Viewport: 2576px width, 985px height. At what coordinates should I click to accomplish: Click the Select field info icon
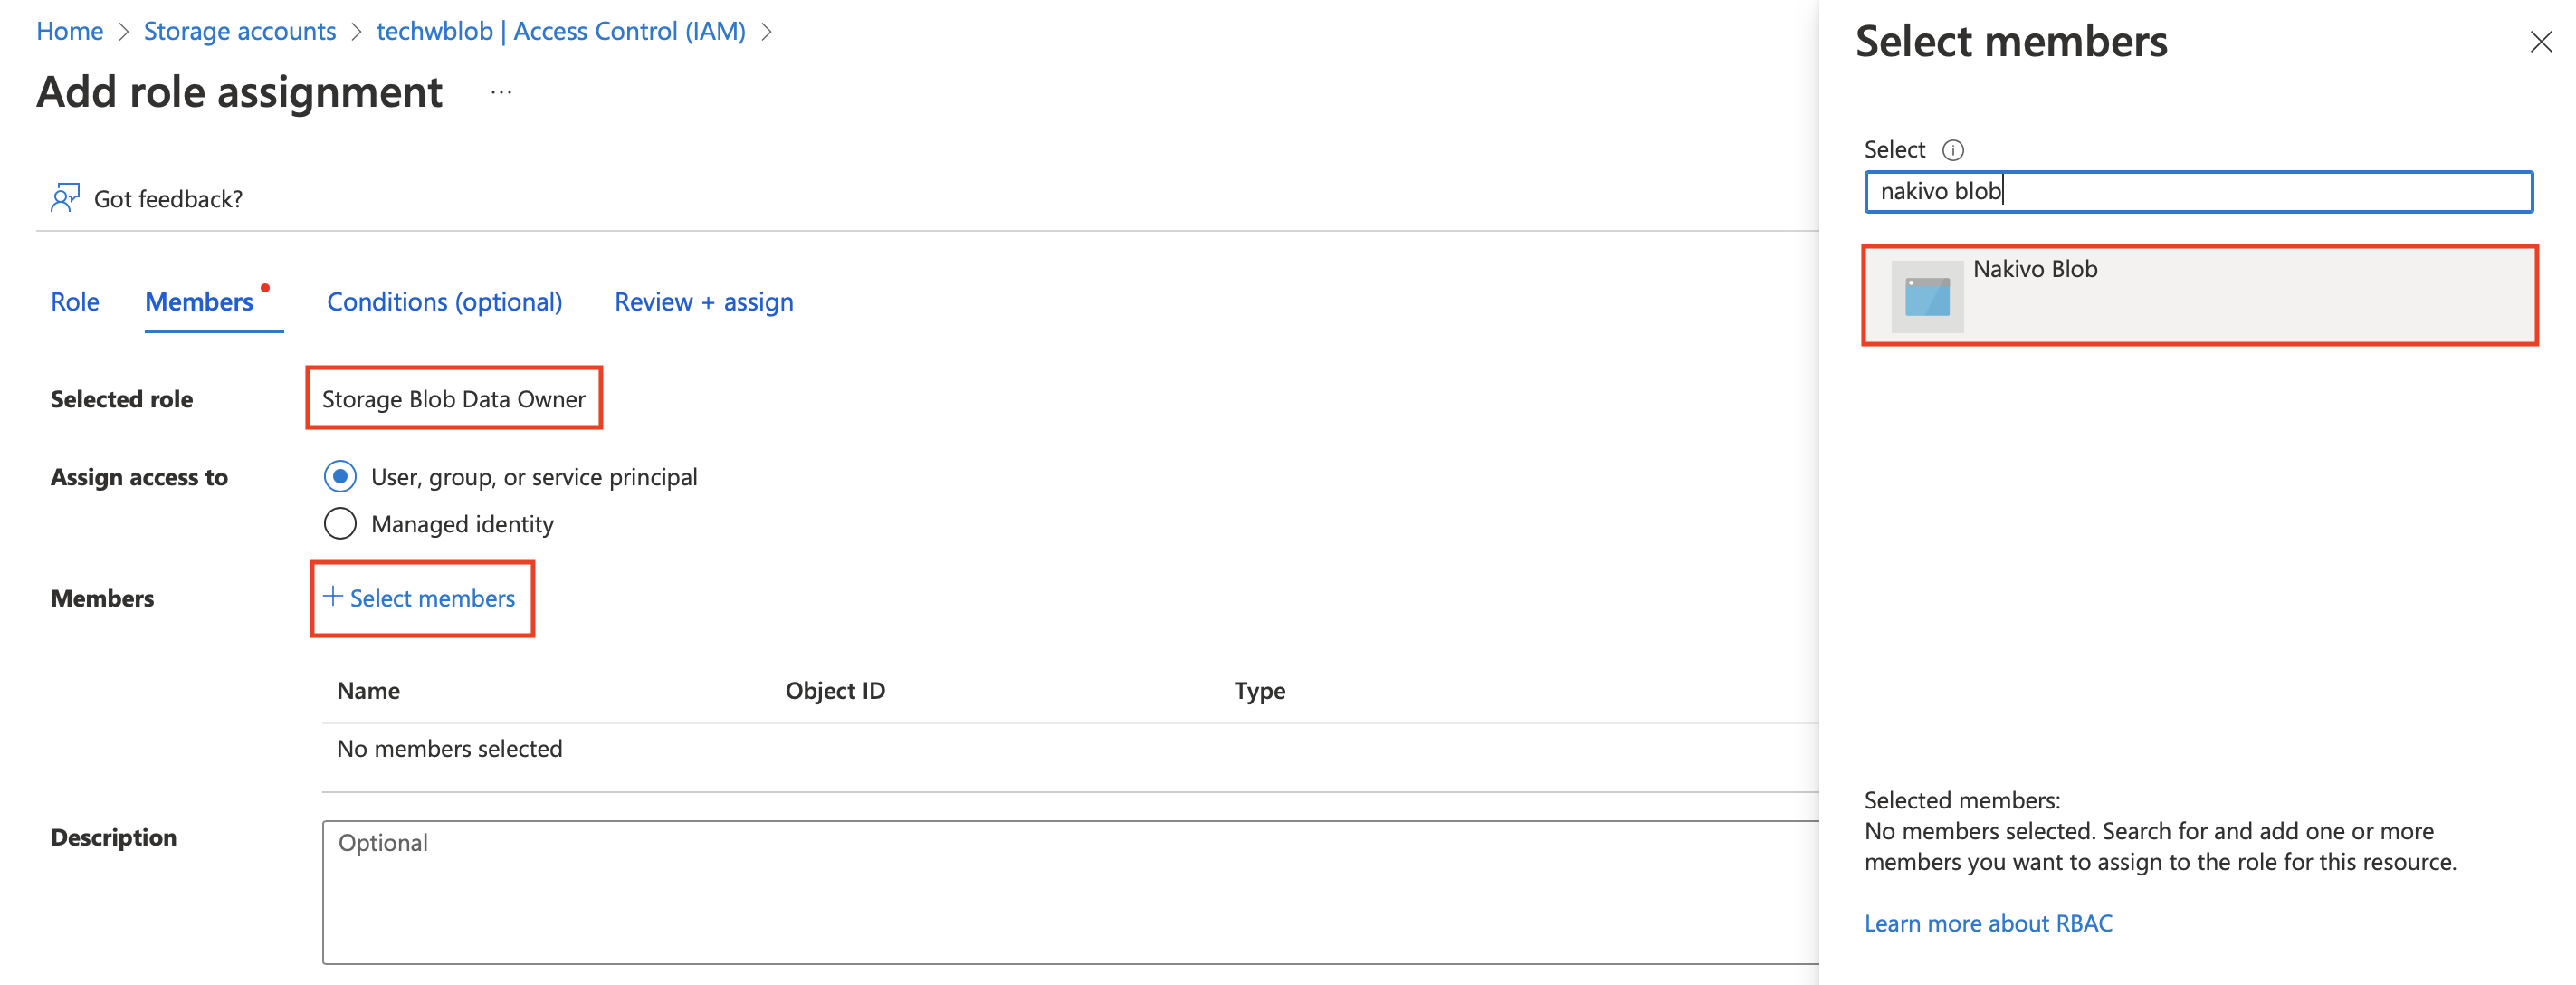click(x=1952, y=150)
